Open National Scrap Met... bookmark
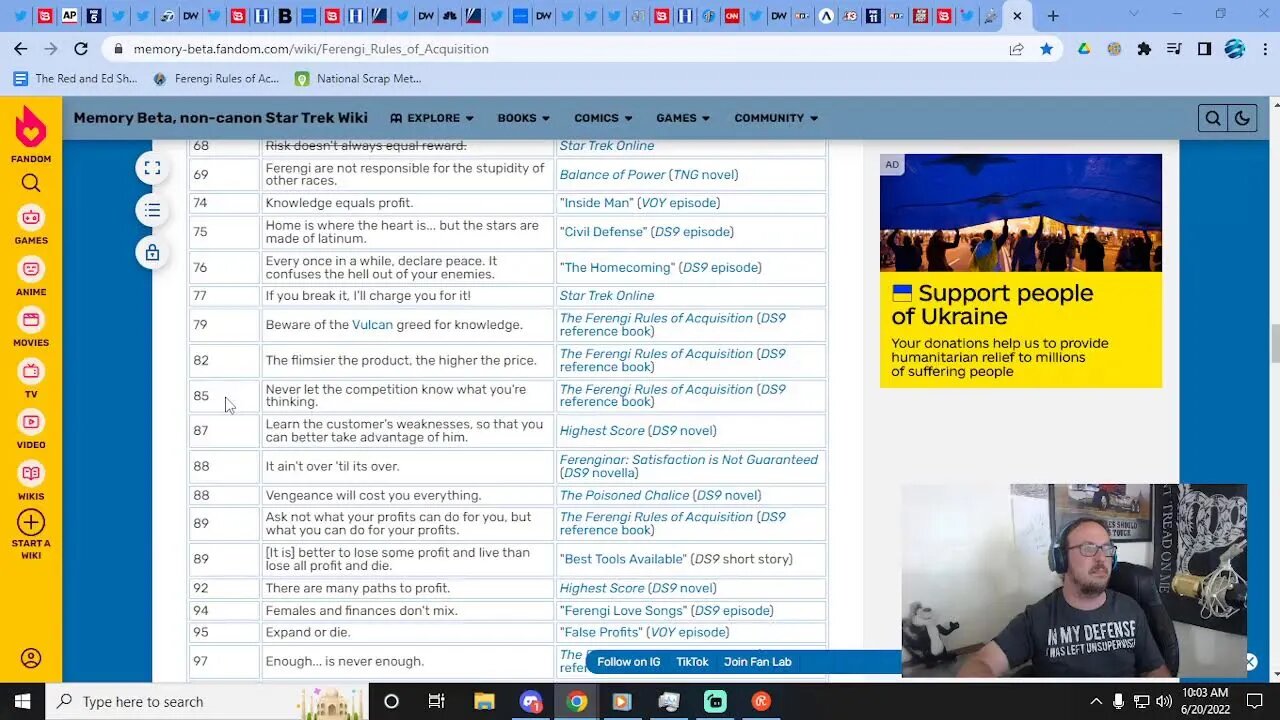The image size is (1280, 720). (358, 78)
